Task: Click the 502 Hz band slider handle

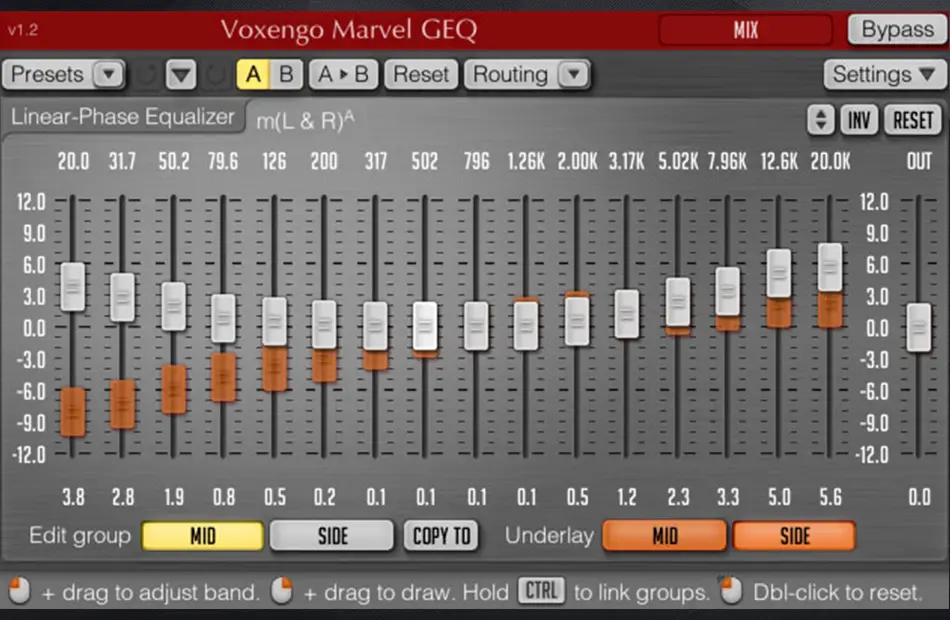Action: 425,325
